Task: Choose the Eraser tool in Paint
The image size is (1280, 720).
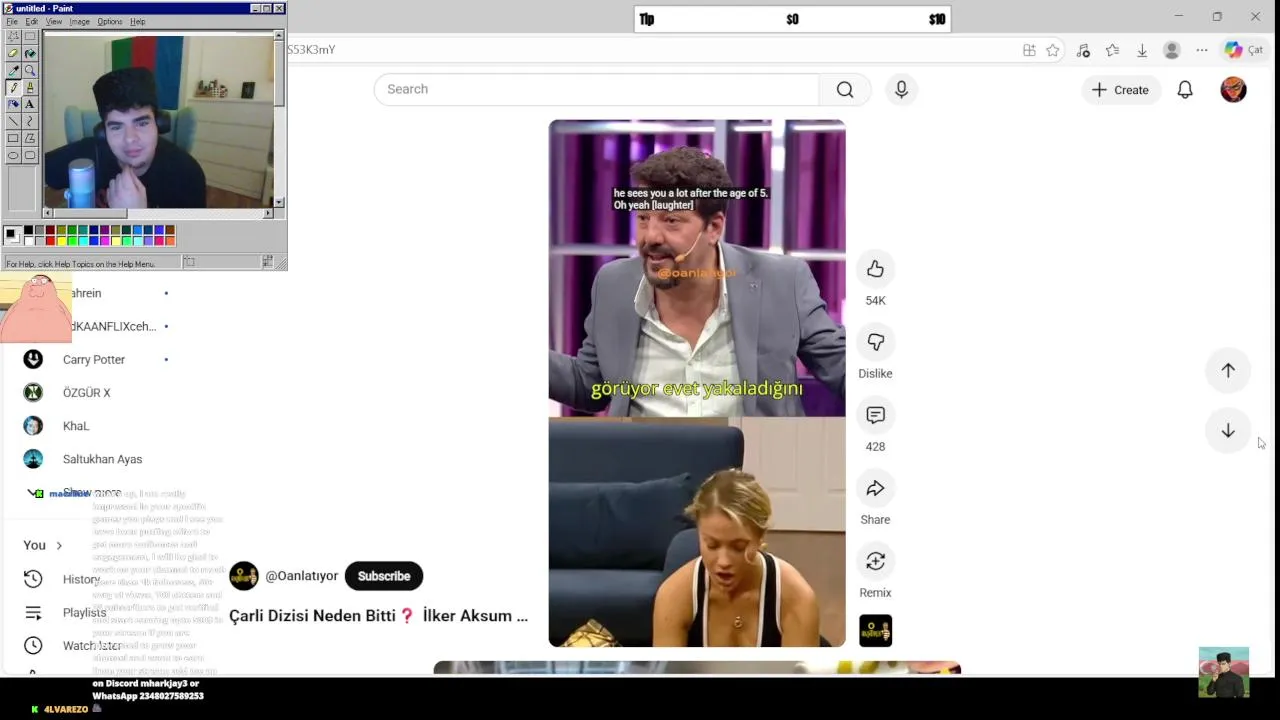Action: point(13,54)
